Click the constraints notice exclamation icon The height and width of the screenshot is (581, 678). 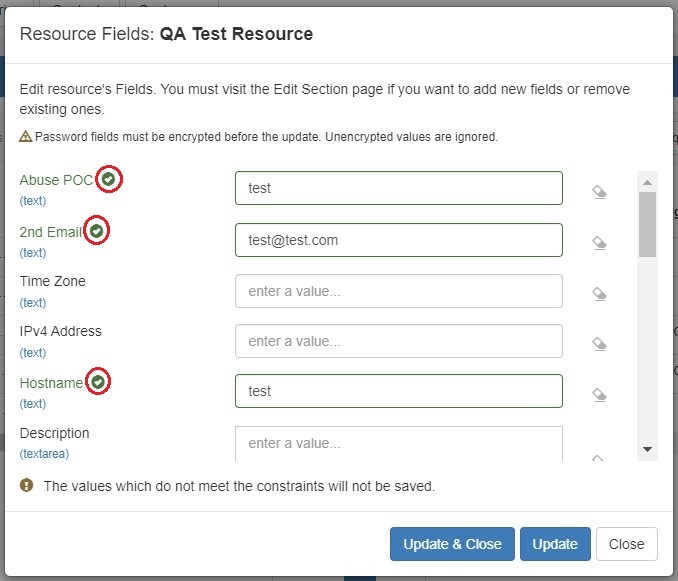point(27,486)
